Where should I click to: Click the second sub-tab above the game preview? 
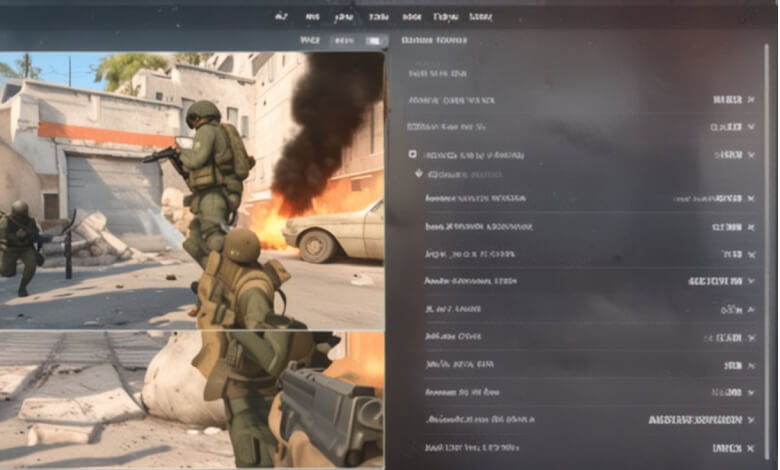344,40
